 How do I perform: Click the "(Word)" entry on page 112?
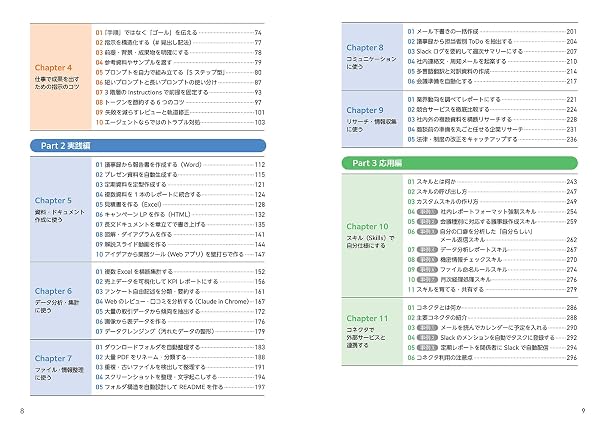[x=180, y=165]
